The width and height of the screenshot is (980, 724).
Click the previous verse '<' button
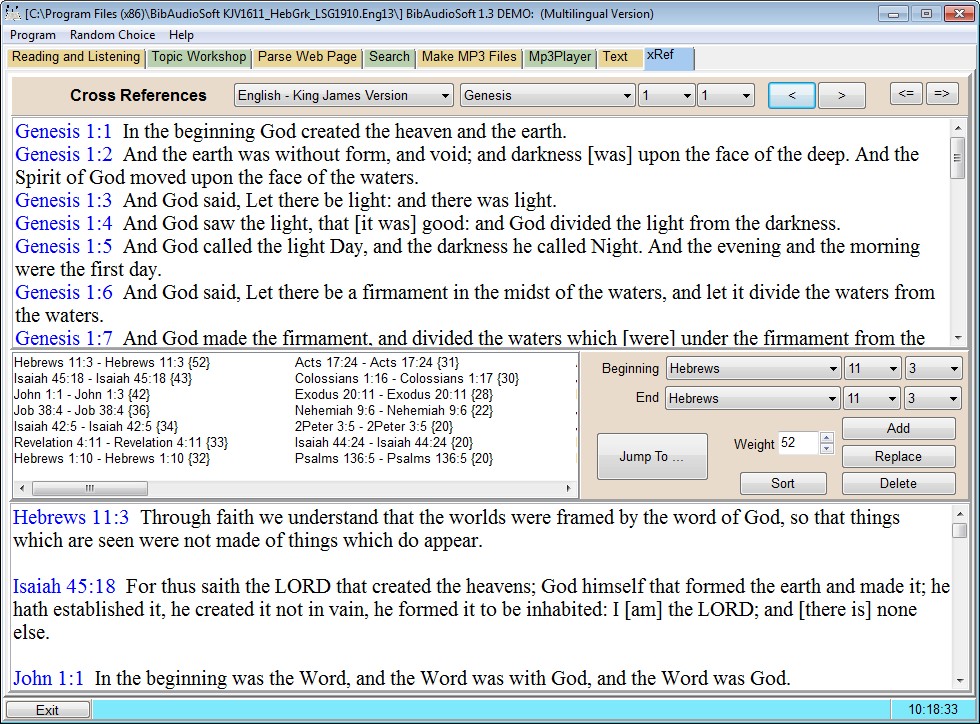click(792, 95)
